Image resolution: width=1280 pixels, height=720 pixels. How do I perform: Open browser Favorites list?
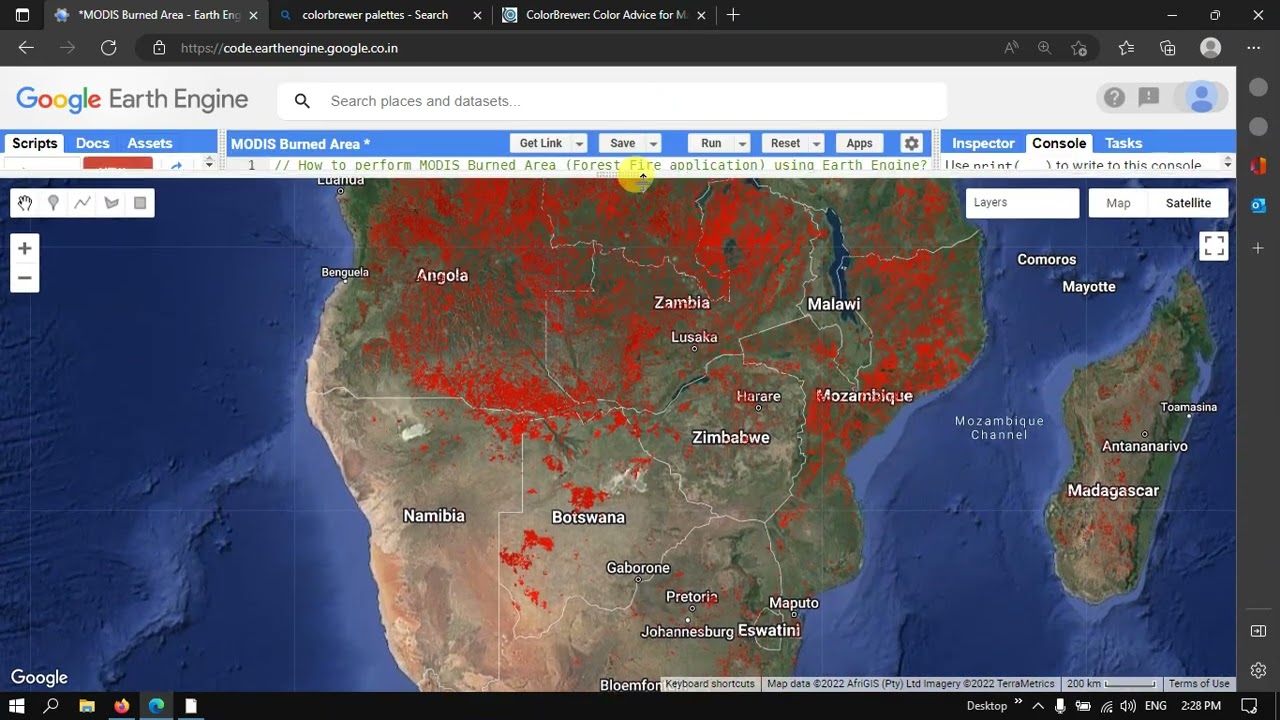[1126, 47]
